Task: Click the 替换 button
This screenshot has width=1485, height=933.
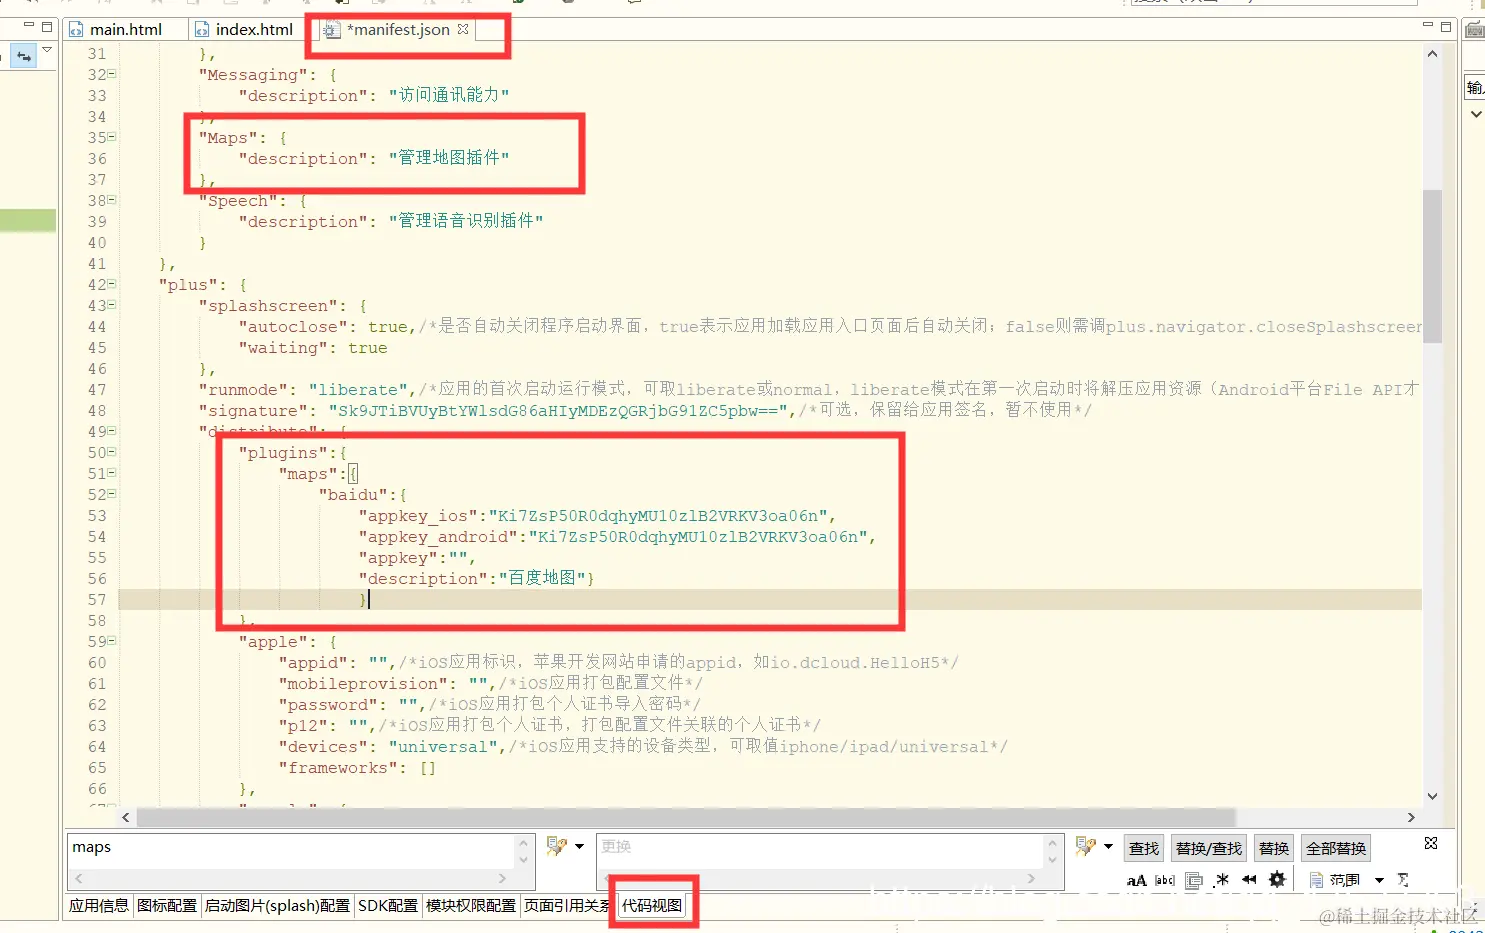Action: pyautogui.click(x=1274, y=848)
